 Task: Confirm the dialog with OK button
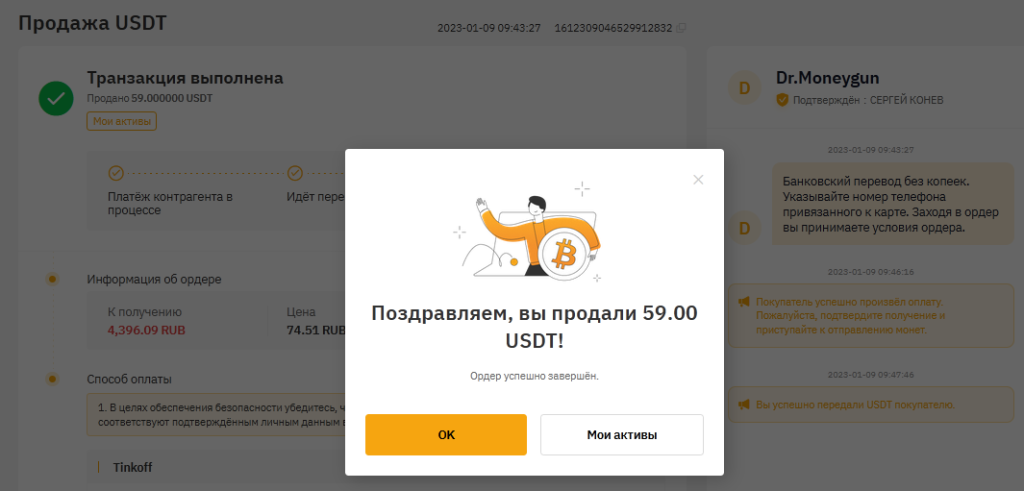point(446,435)
